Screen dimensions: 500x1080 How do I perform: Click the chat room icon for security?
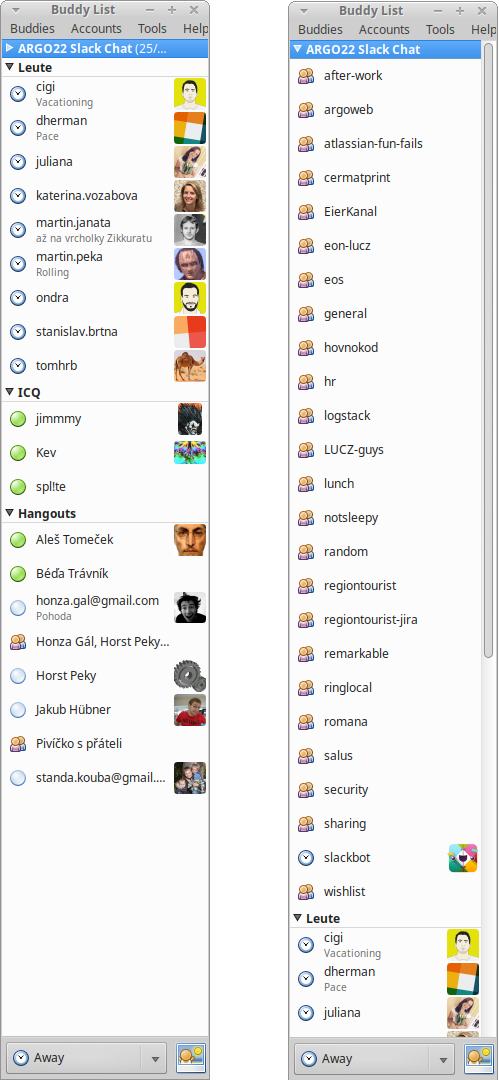tap(306, 790)
